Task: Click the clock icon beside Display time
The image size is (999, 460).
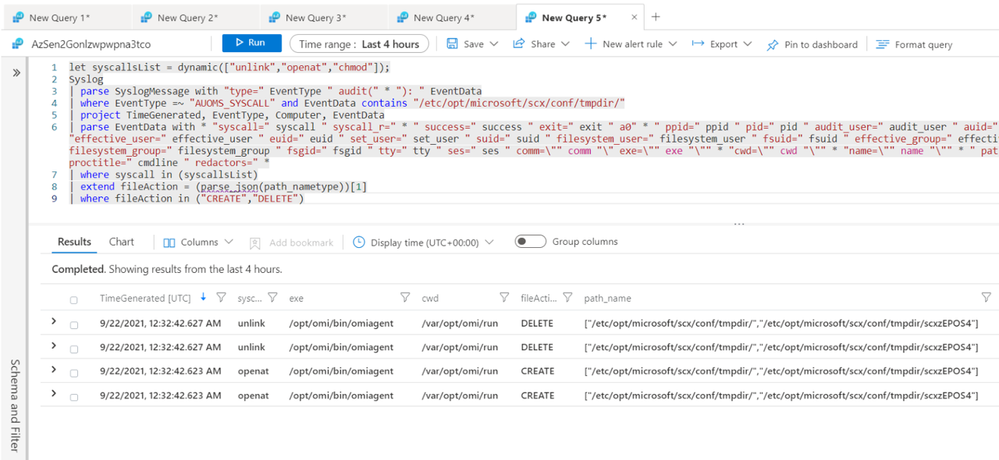Action: tap(359, 242)
